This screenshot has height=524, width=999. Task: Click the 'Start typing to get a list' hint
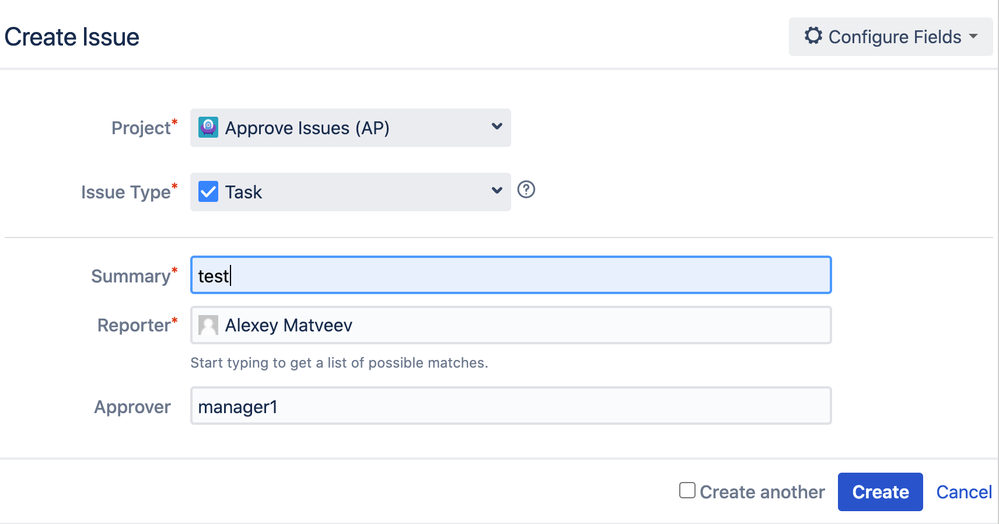(339, 363)
